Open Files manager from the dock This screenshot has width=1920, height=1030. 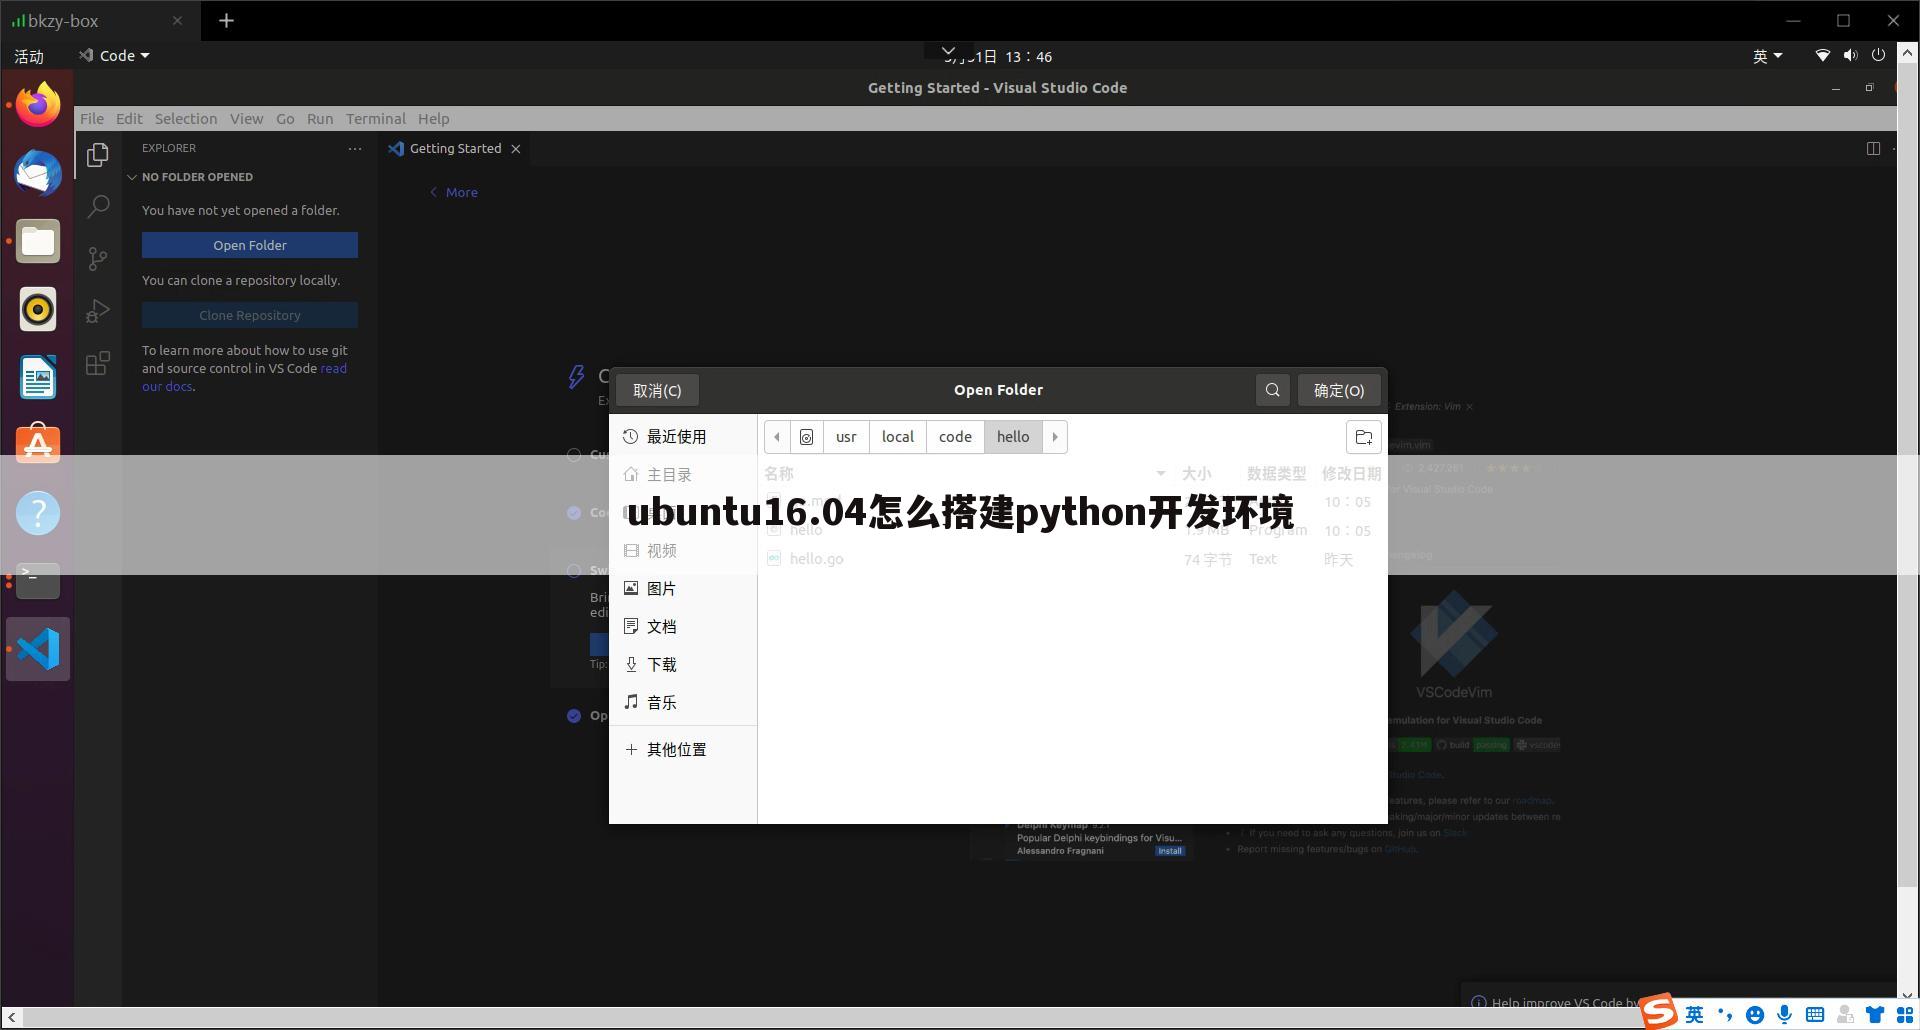pyautogui.click(x=38, y=241)
